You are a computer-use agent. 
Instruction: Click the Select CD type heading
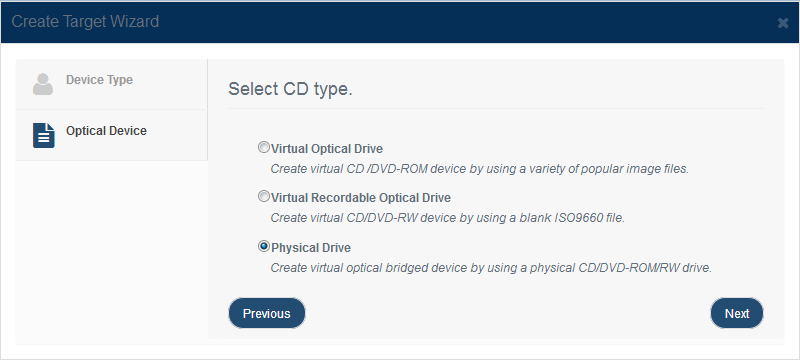[x=290, y=89]
